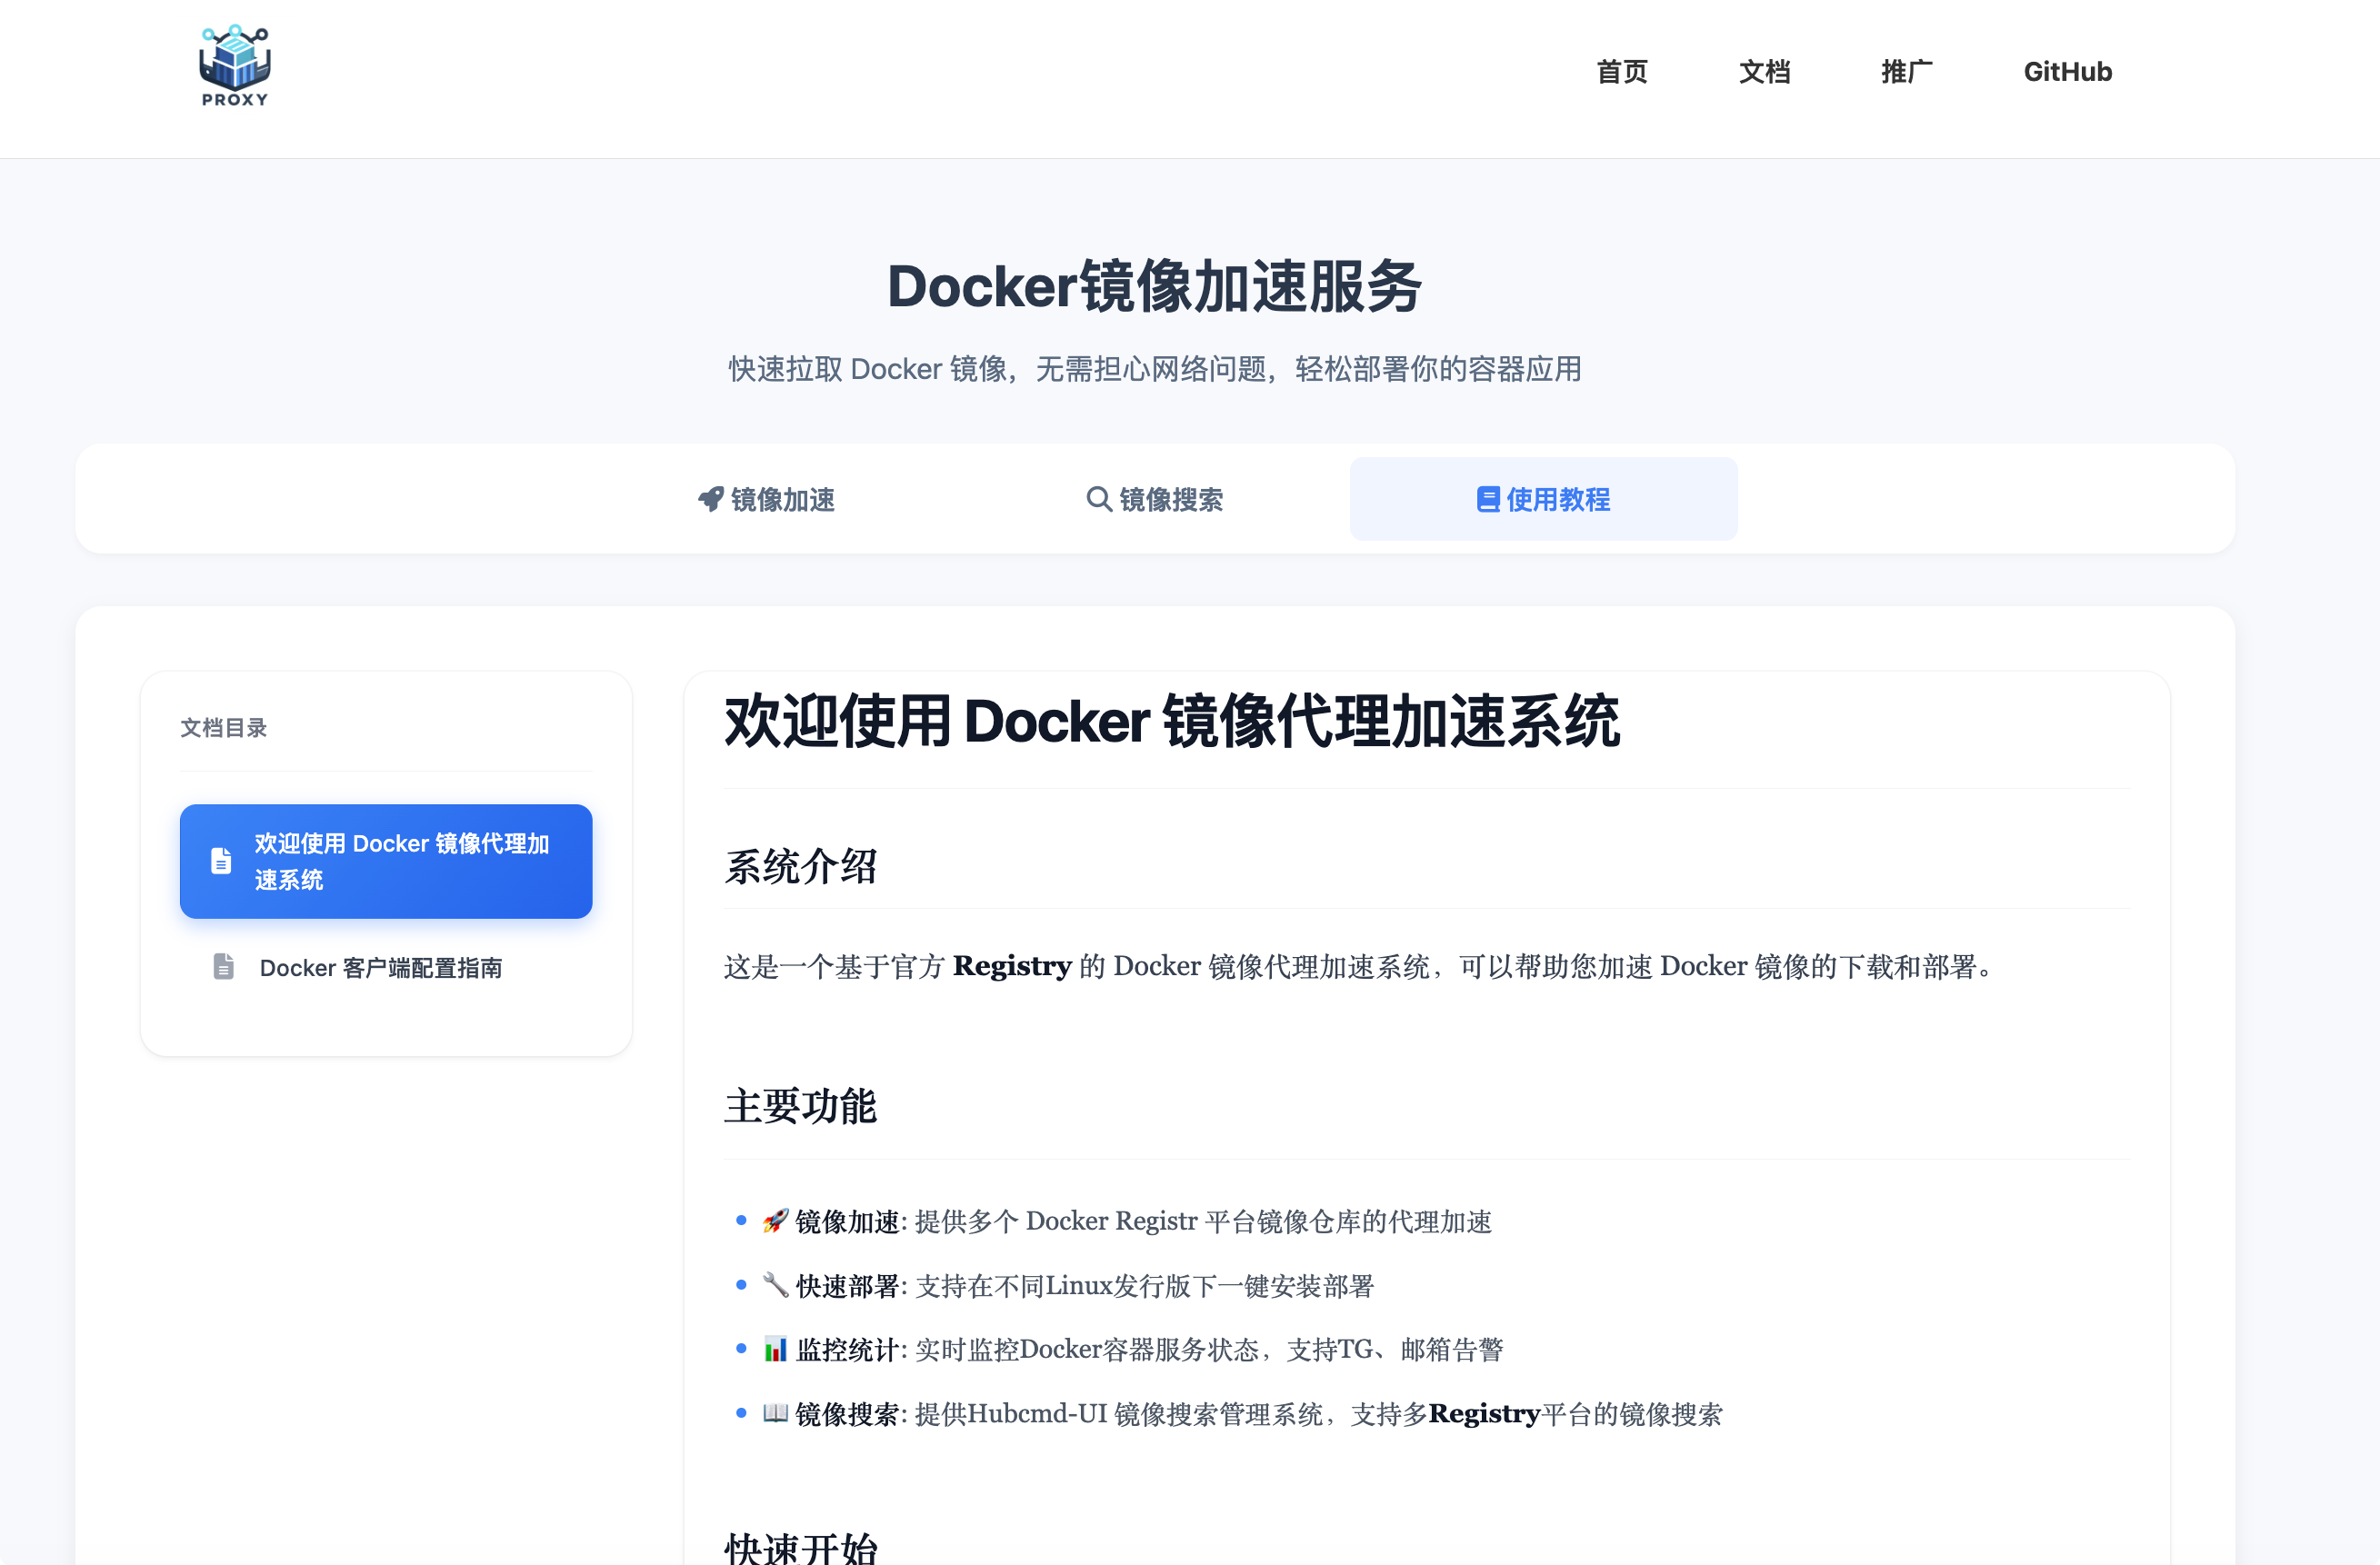2380x1565 pixels.
Task: Open 首页 in the top navigation
Action: [1621, 72]
